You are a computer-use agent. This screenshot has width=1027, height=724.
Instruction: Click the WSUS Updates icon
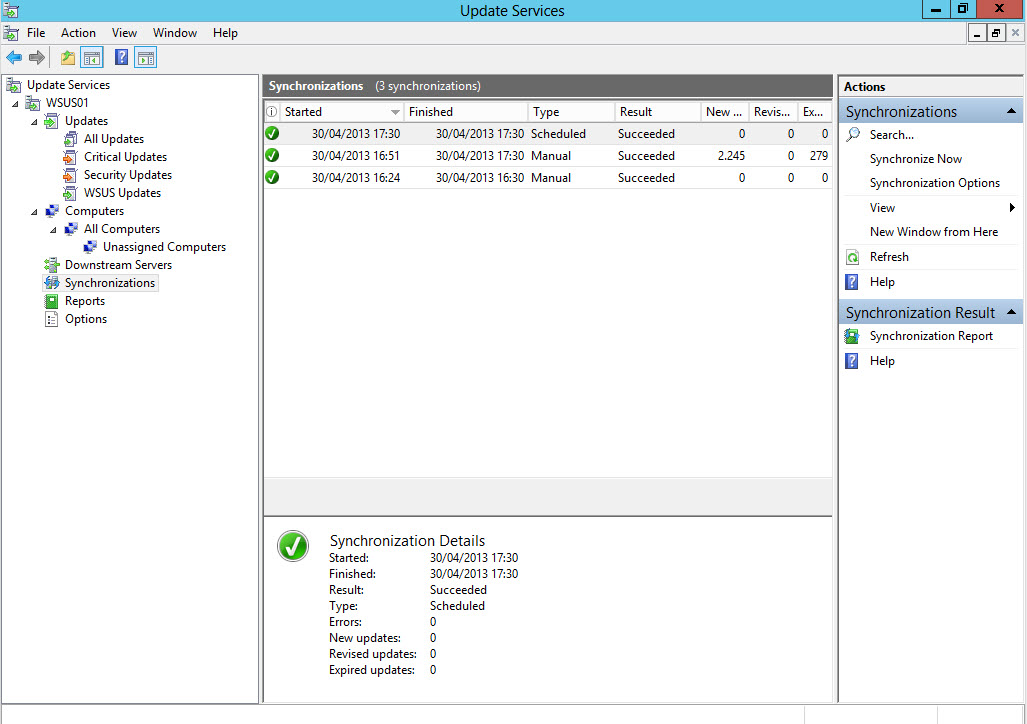[70, 193]
